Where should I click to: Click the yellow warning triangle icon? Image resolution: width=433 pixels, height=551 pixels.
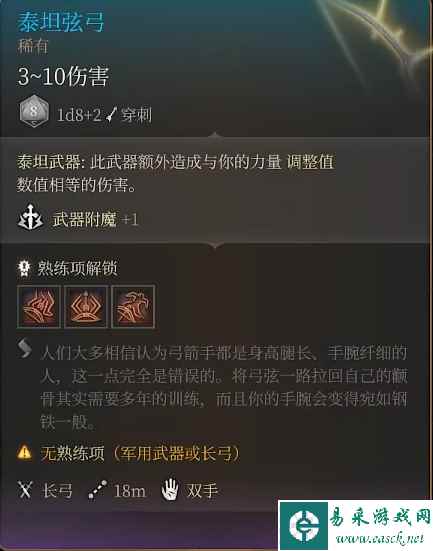coord(24,452)
